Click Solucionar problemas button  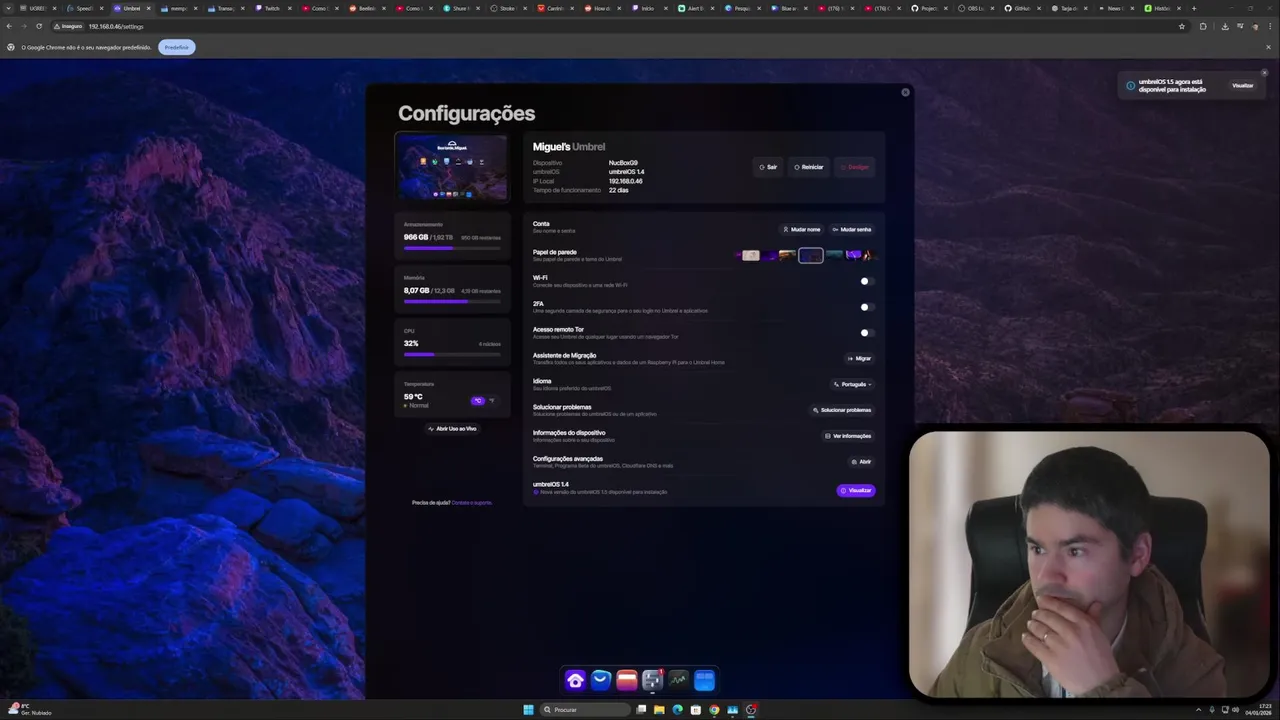tap(842, 410)
